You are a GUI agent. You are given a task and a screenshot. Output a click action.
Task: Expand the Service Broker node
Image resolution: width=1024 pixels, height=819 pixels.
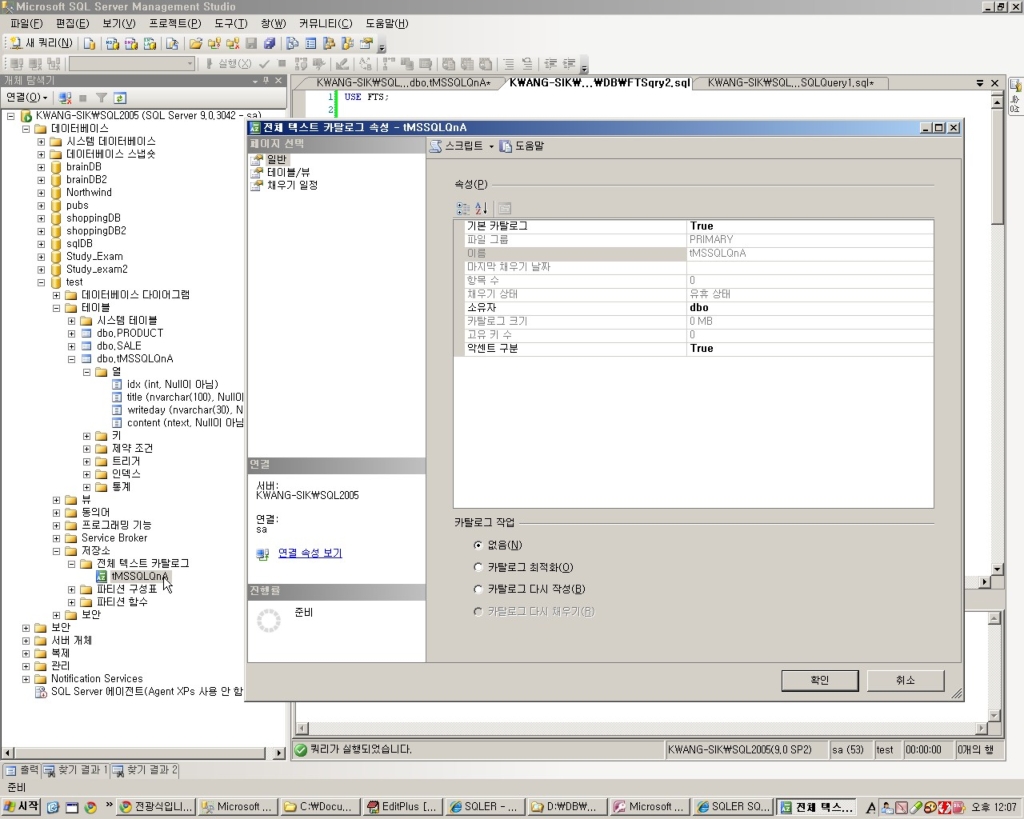point(56,539)
